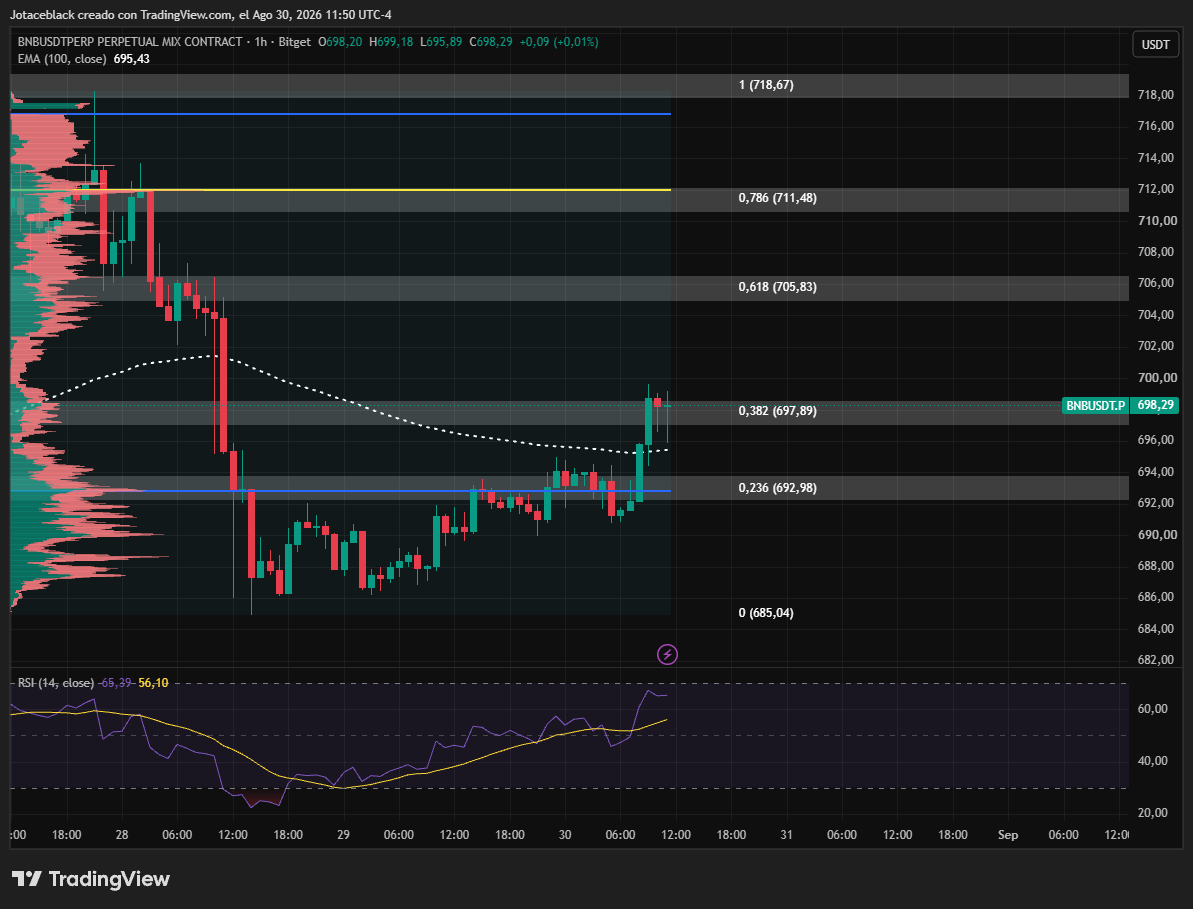Click the BNBUSDT.P green symbol tag
Viewport: 1193px width, 909px height.
[x=1095, y=405]
